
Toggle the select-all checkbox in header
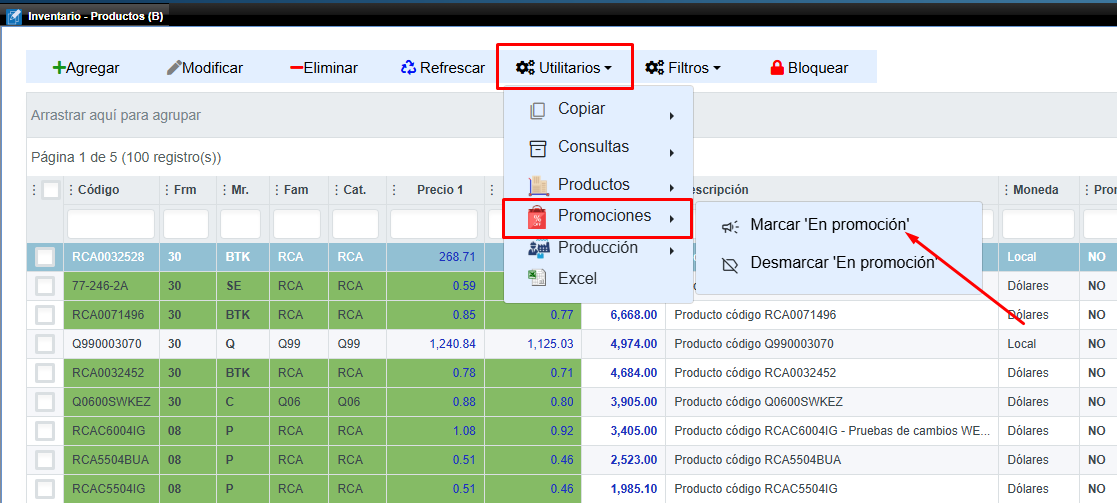pos(51,190)
